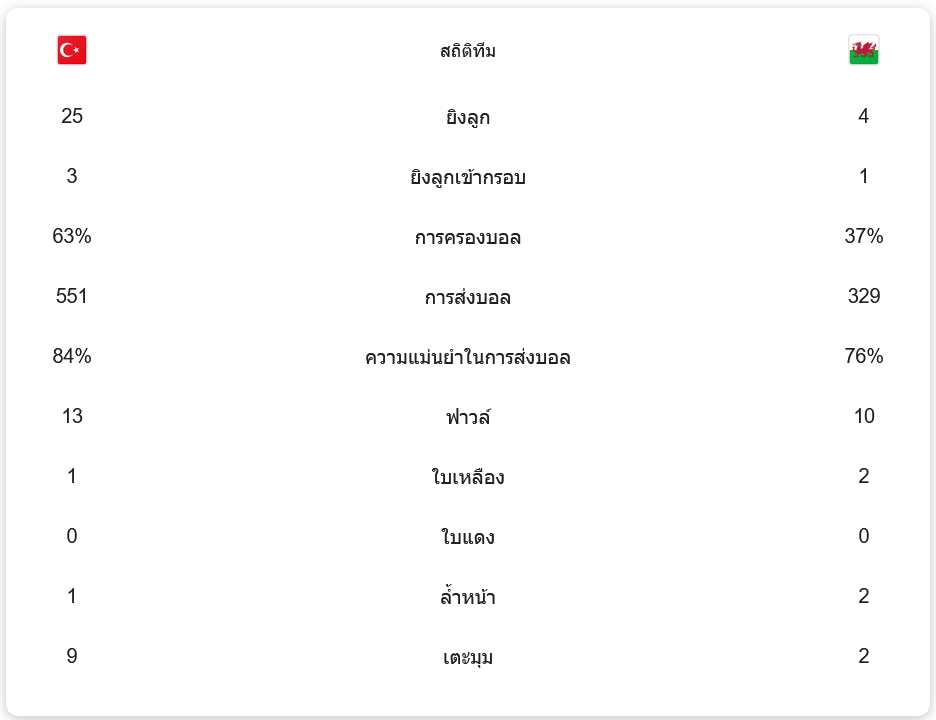Select the ใบเหลือง stat label
936x720 pixels.
click(x=468, y=477)
